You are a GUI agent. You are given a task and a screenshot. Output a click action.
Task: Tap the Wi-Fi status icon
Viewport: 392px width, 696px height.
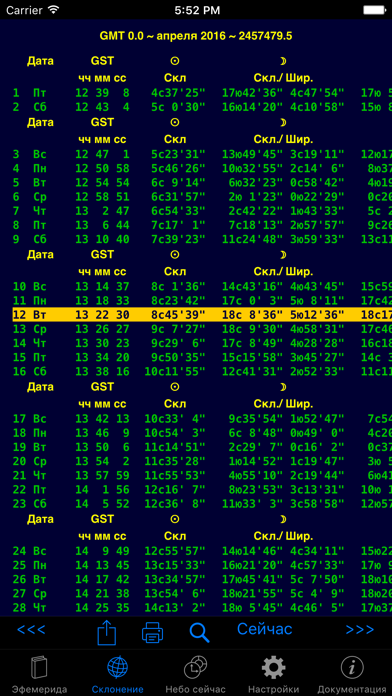pos(54,9)
